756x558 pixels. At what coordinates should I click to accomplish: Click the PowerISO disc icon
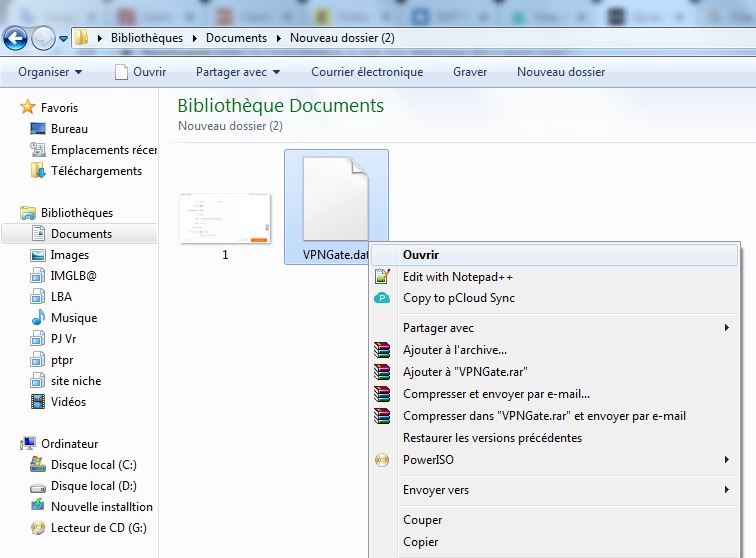pyautogui.click(x=382, y=460)
